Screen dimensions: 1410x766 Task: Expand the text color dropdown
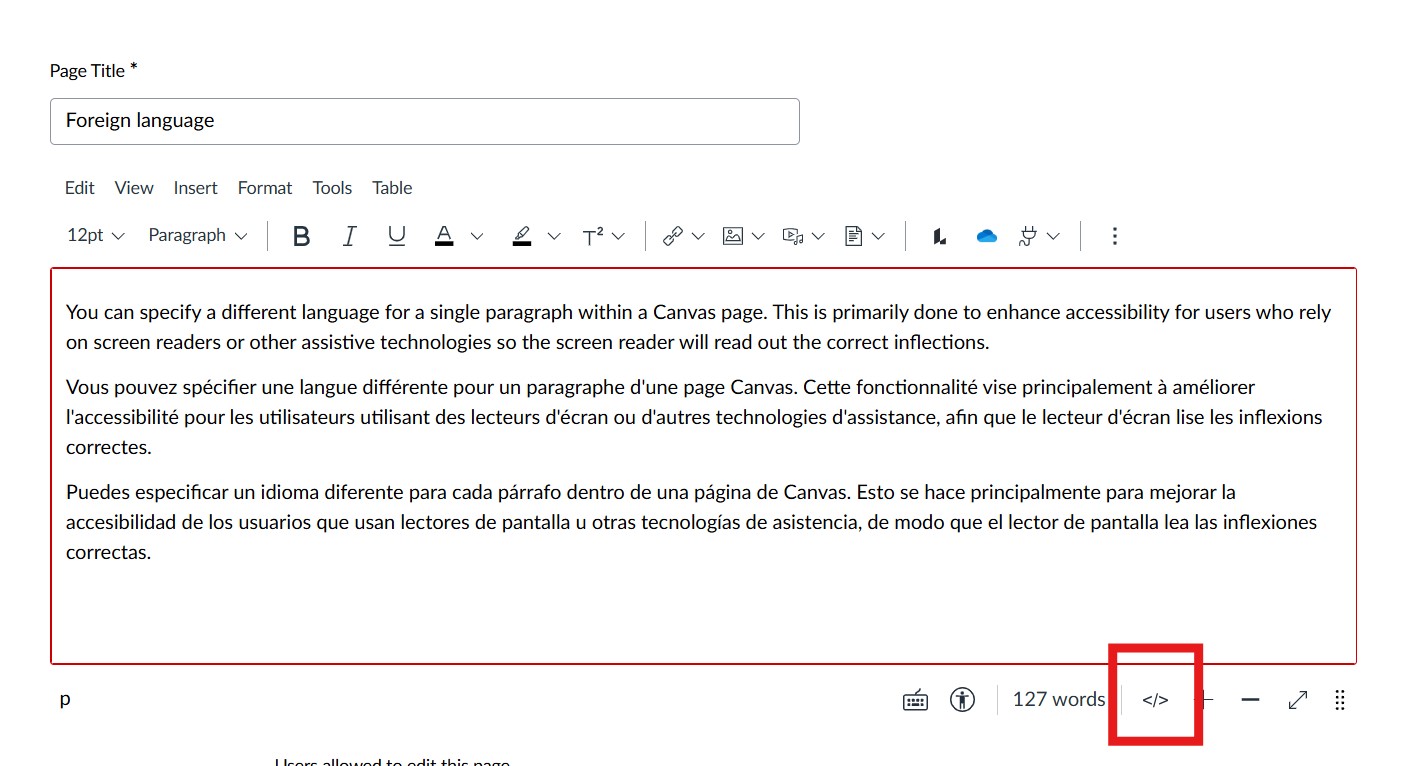[x=477, y=235]
